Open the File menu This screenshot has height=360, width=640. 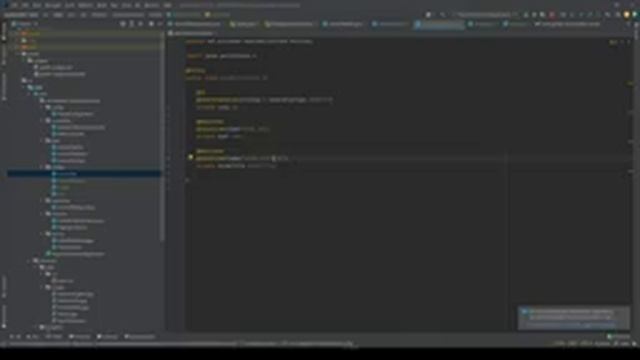pyautogui.click(x=15, y=5)
